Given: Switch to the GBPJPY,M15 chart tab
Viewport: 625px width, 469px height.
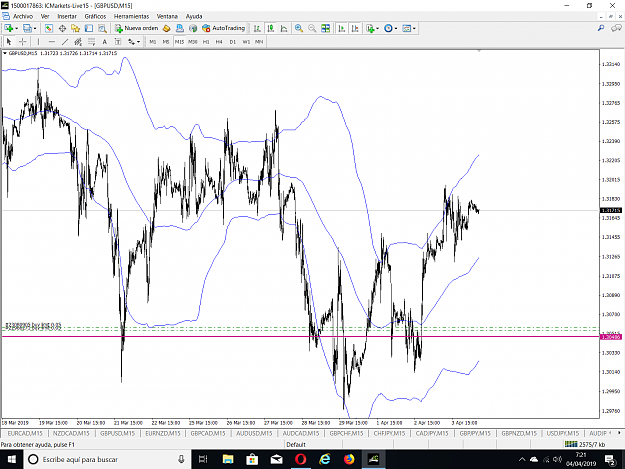Looking at the screenshot, I should pyautogui.click(x=475, y=433).
